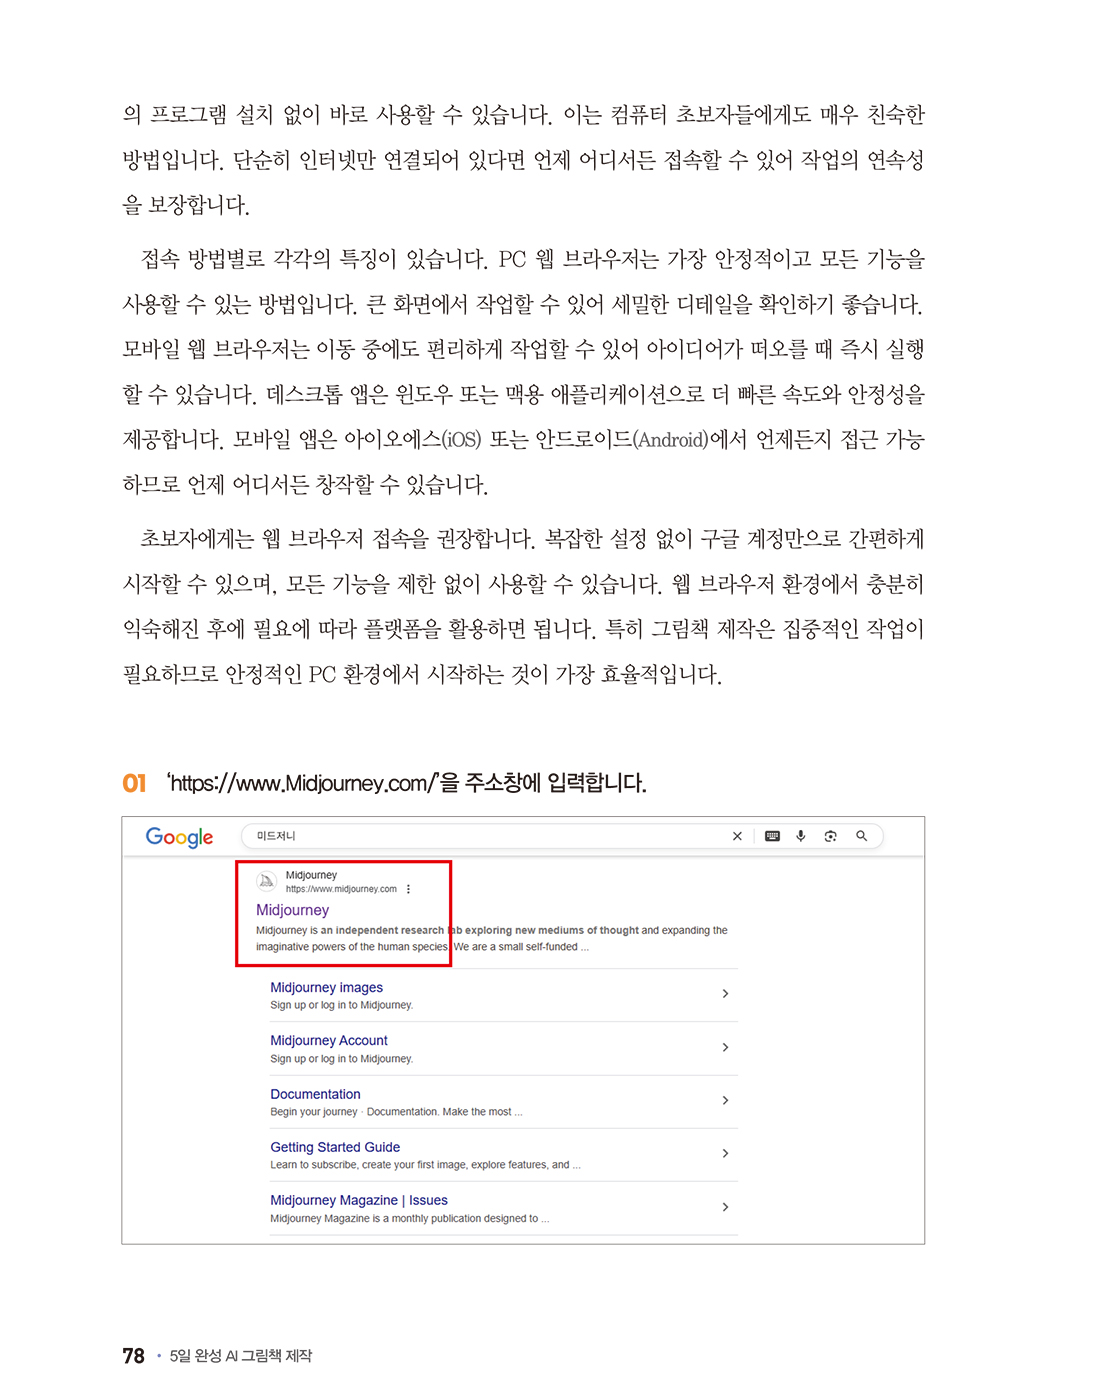Click the Google logo
Screen dimensions: 1095x1400
click(179, 837)
